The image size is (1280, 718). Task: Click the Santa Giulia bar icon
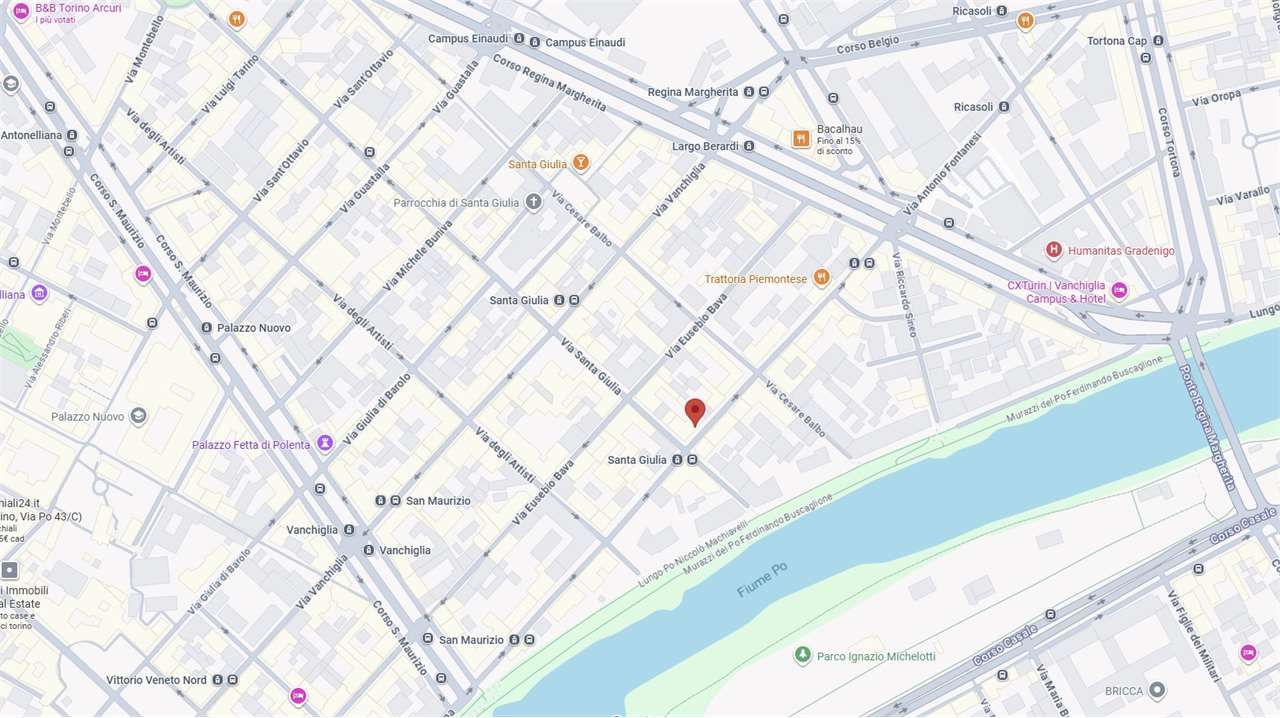tap(581, 163)
